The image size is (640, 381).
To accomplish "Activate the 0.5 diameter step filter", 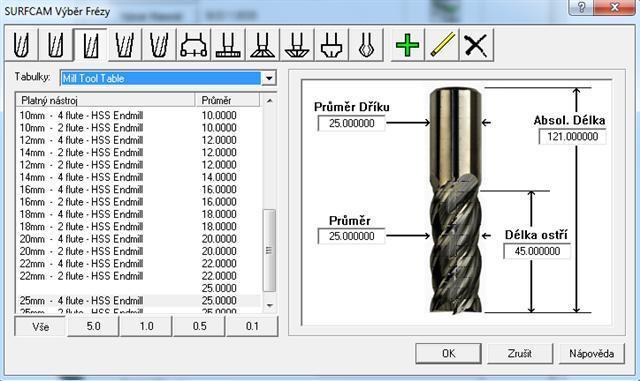I will click(199, 326).
